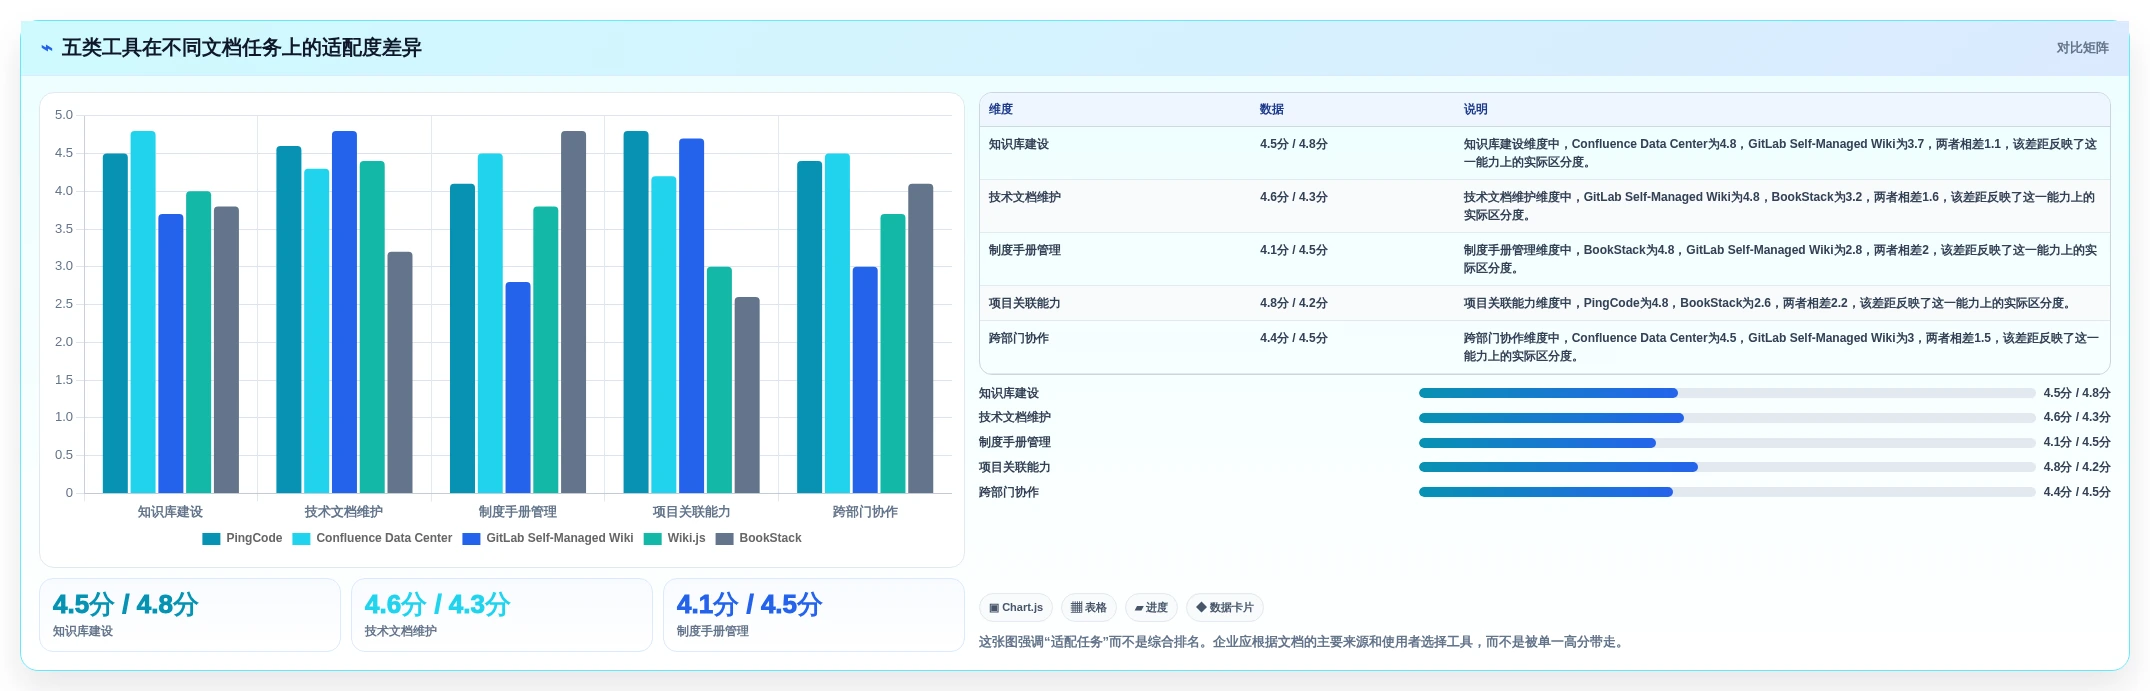Select the 进度 chip
The height and width of the screenshot is (691, 2150).
click(x=1151, y=607)
